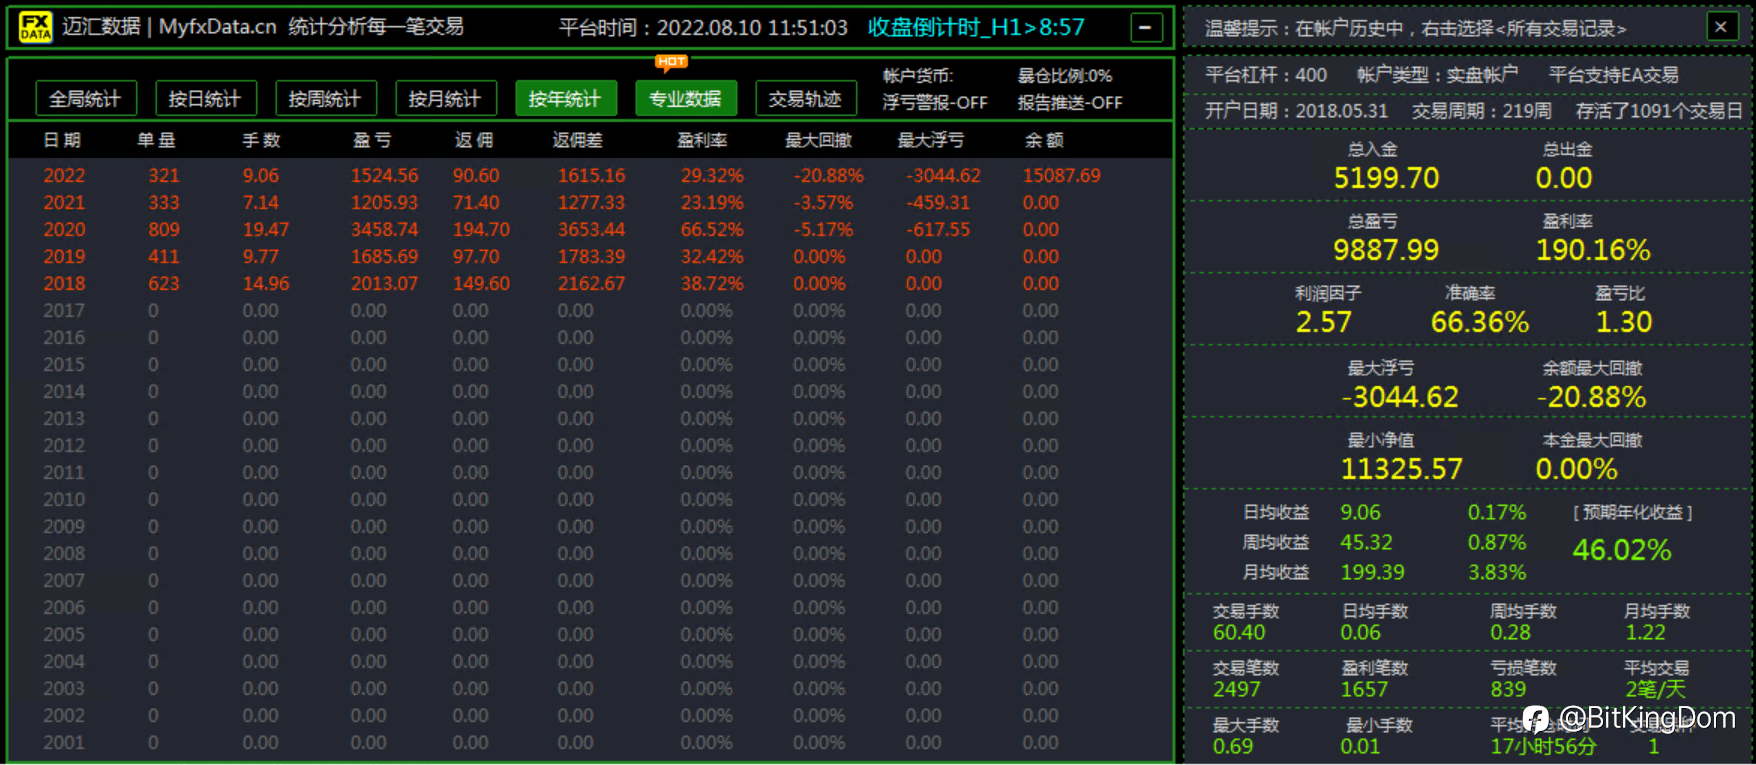Select the 按年统计 tab
This screenshot has height=765, width=1756.
(x=565, y=99)
